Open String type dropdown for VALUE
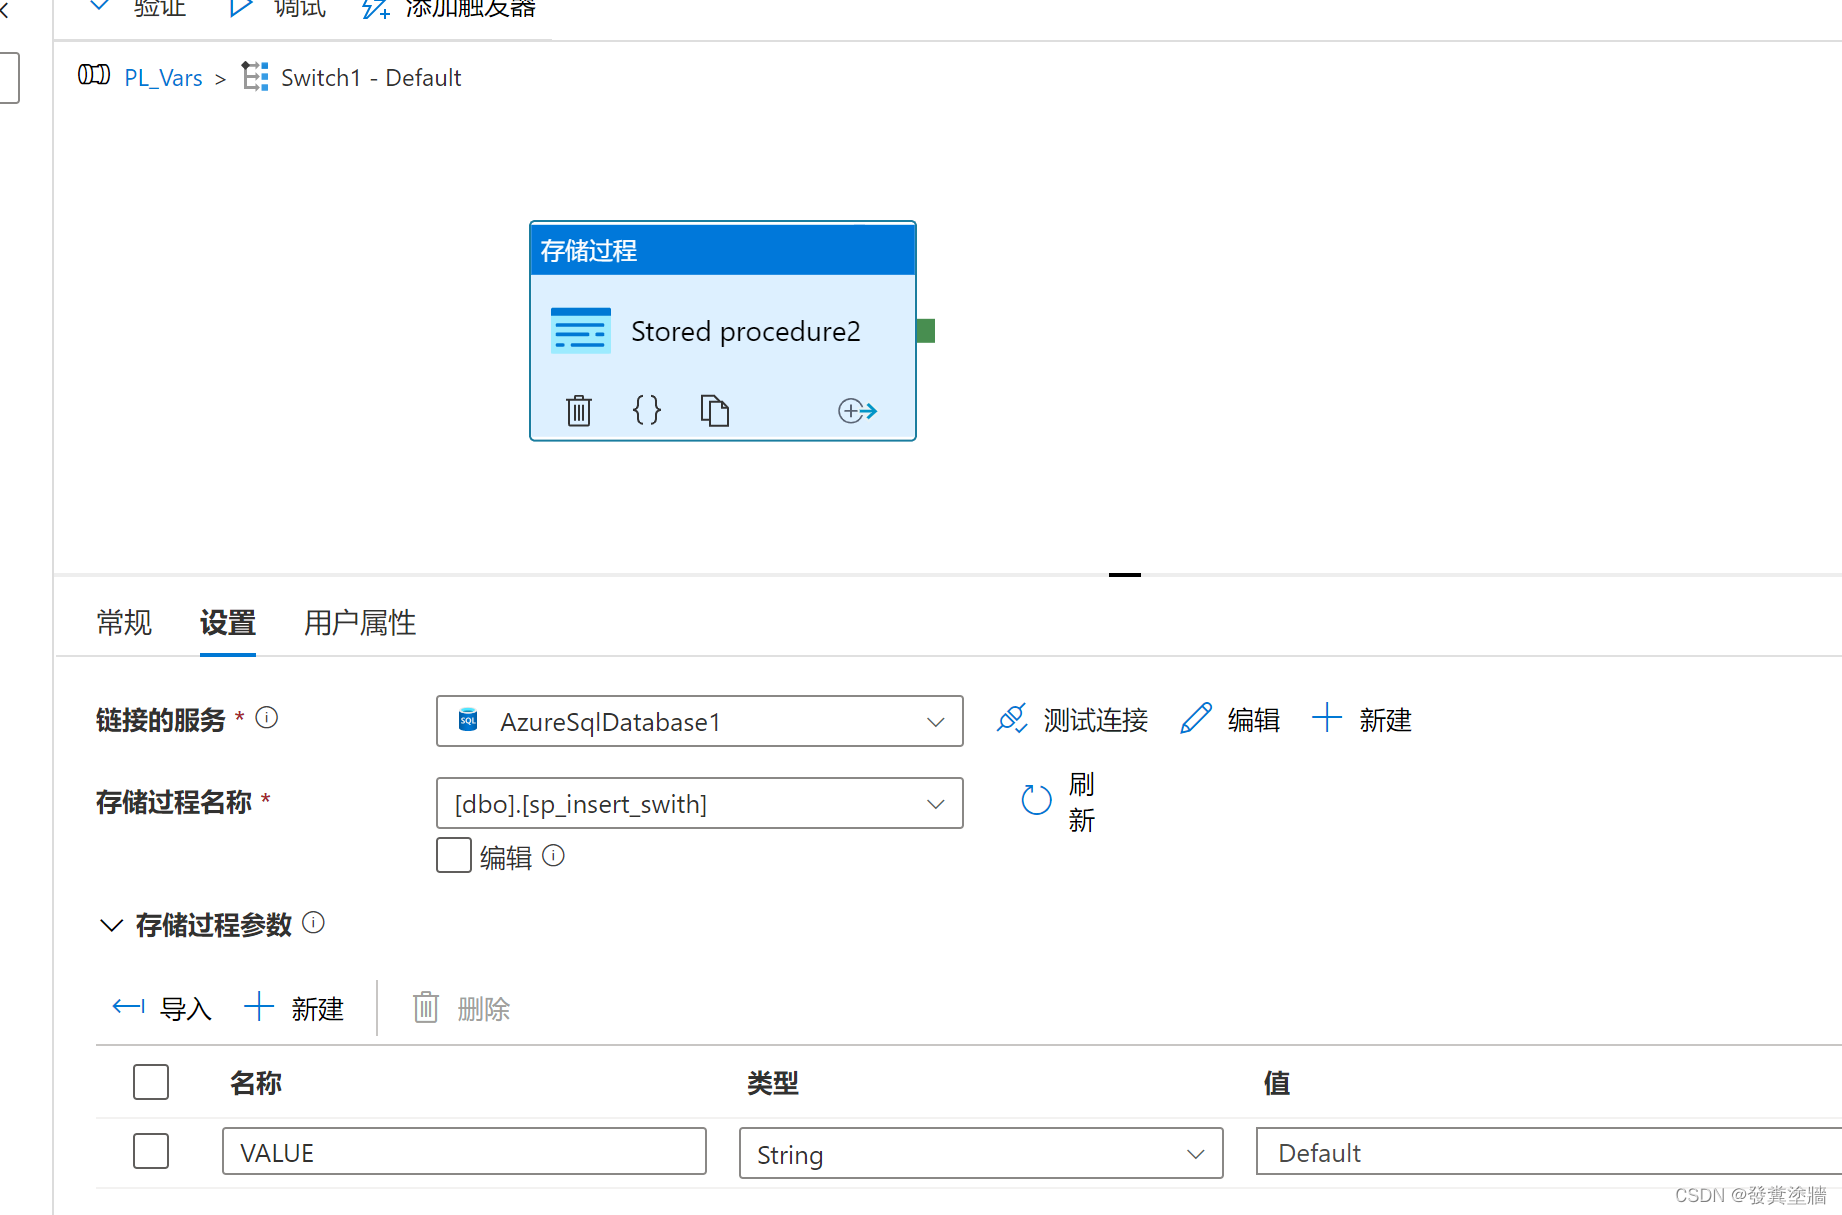 (x=981, y=1154)
